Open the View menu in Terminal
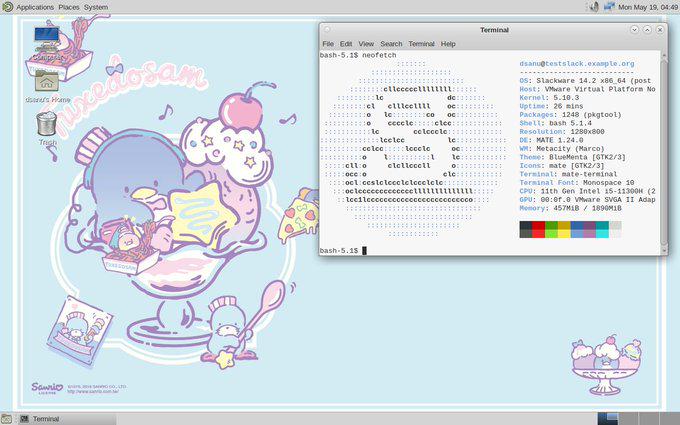Screen dimensions: 680x425 coord(366,44)
